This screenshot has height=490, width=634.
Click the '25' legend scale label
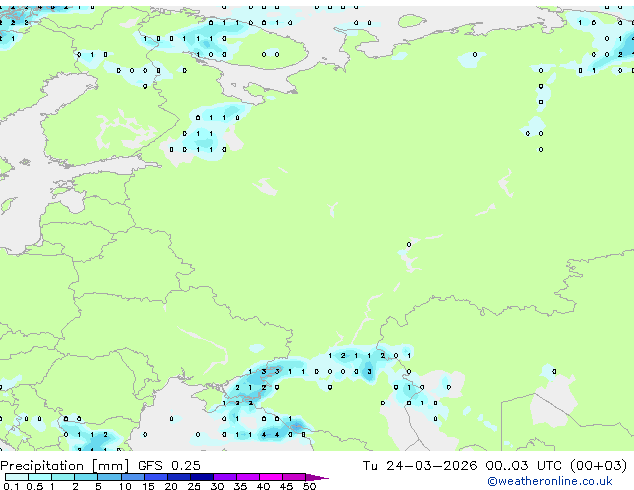click(194, 486)
